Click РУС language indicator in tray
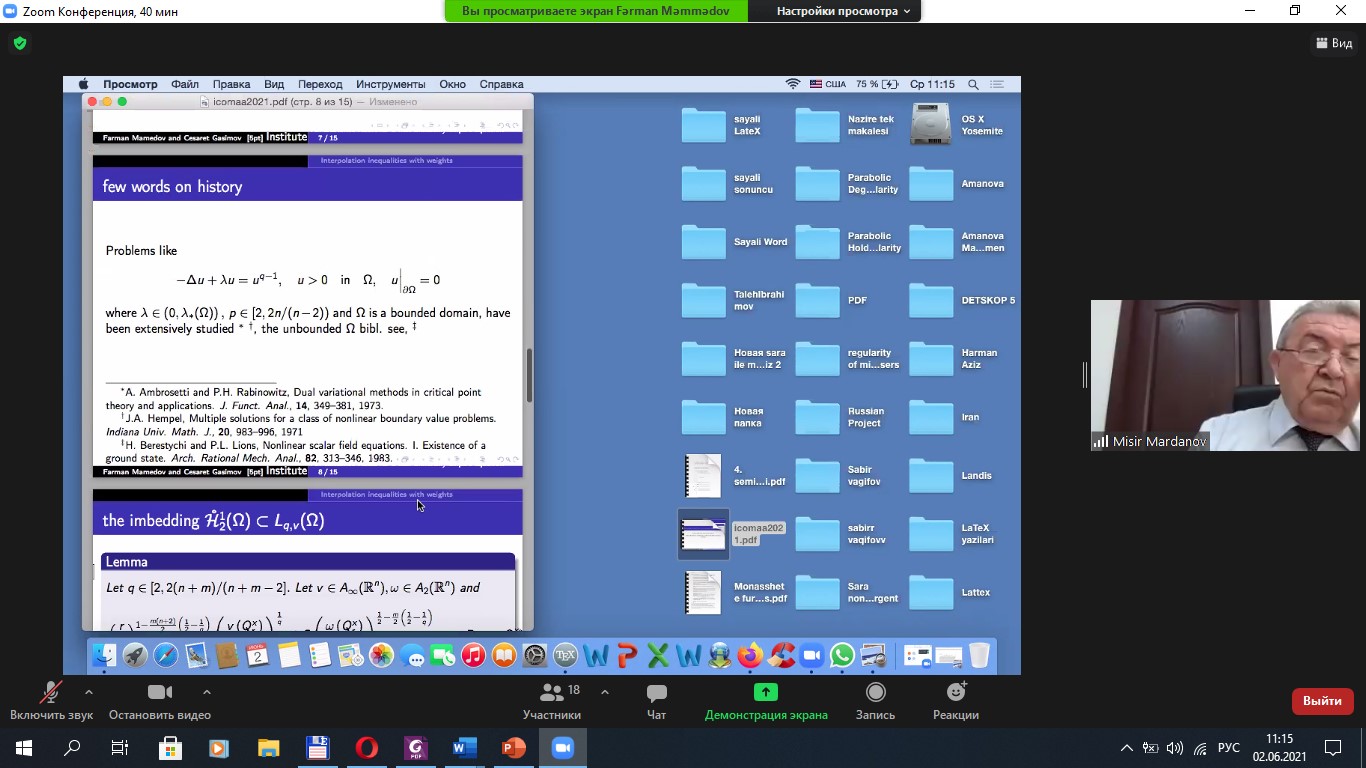Viewport: 1366px width, 768px height. pos(1229,747)
